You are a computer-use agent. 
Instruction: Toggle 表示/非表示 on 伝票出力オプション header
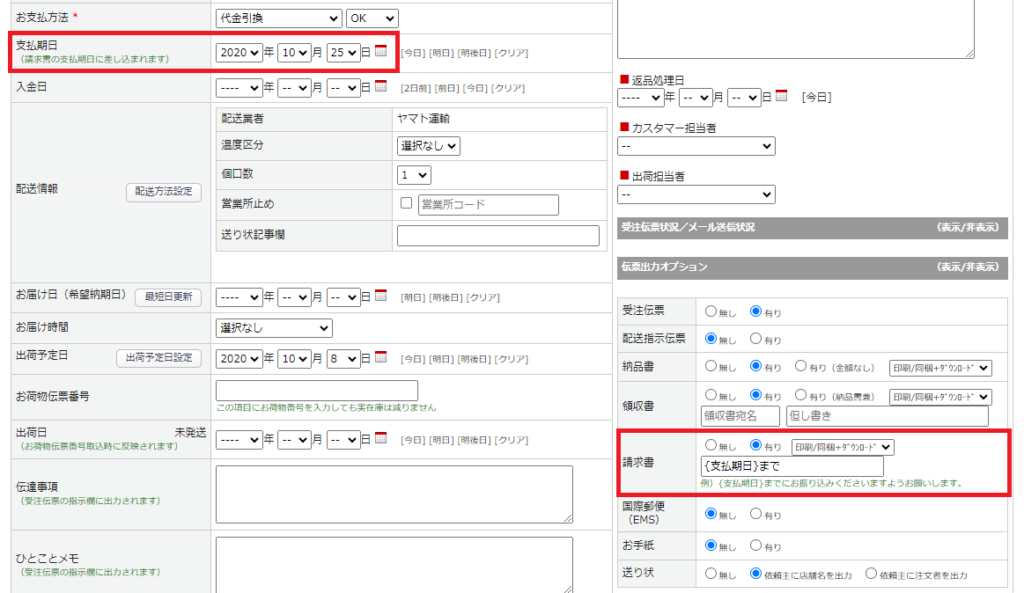(967, 267)
